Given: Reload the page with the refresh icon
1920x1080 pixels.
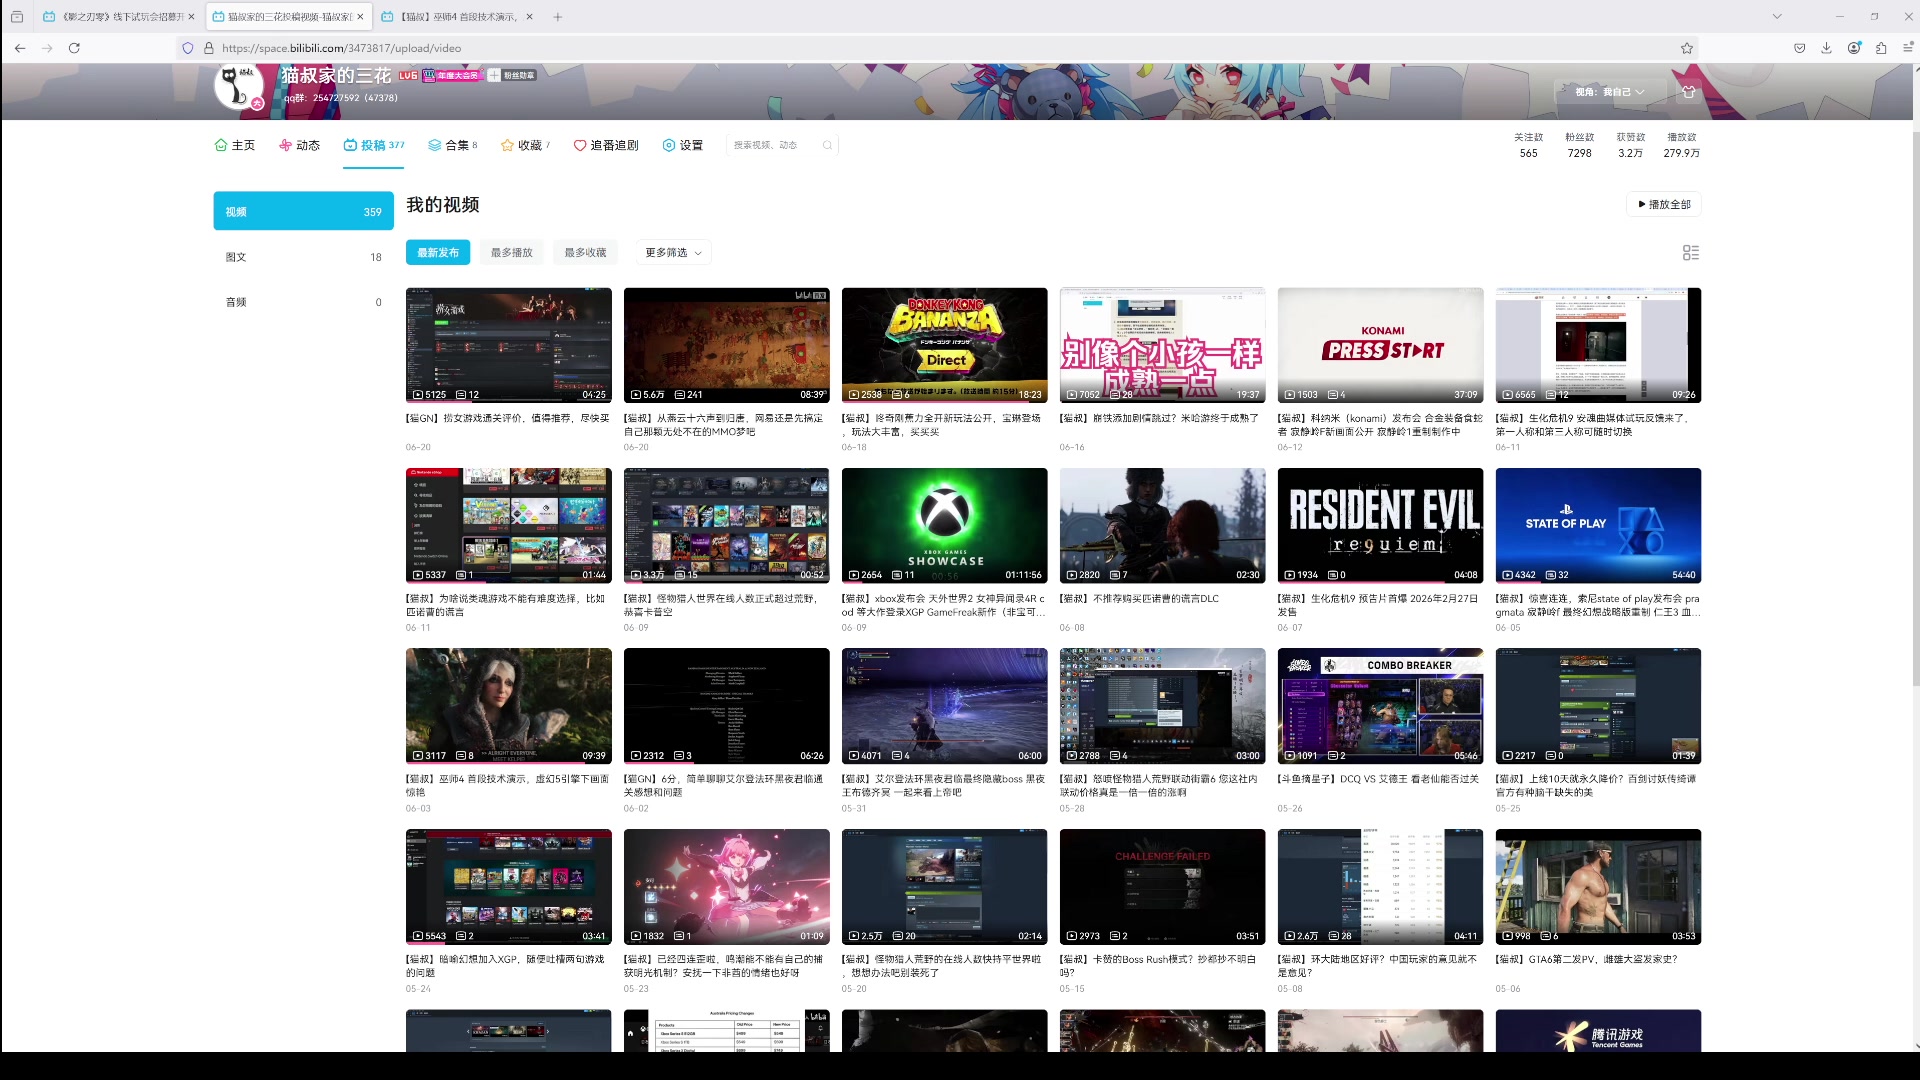Looking at the screenshot, I should point(74,48).
